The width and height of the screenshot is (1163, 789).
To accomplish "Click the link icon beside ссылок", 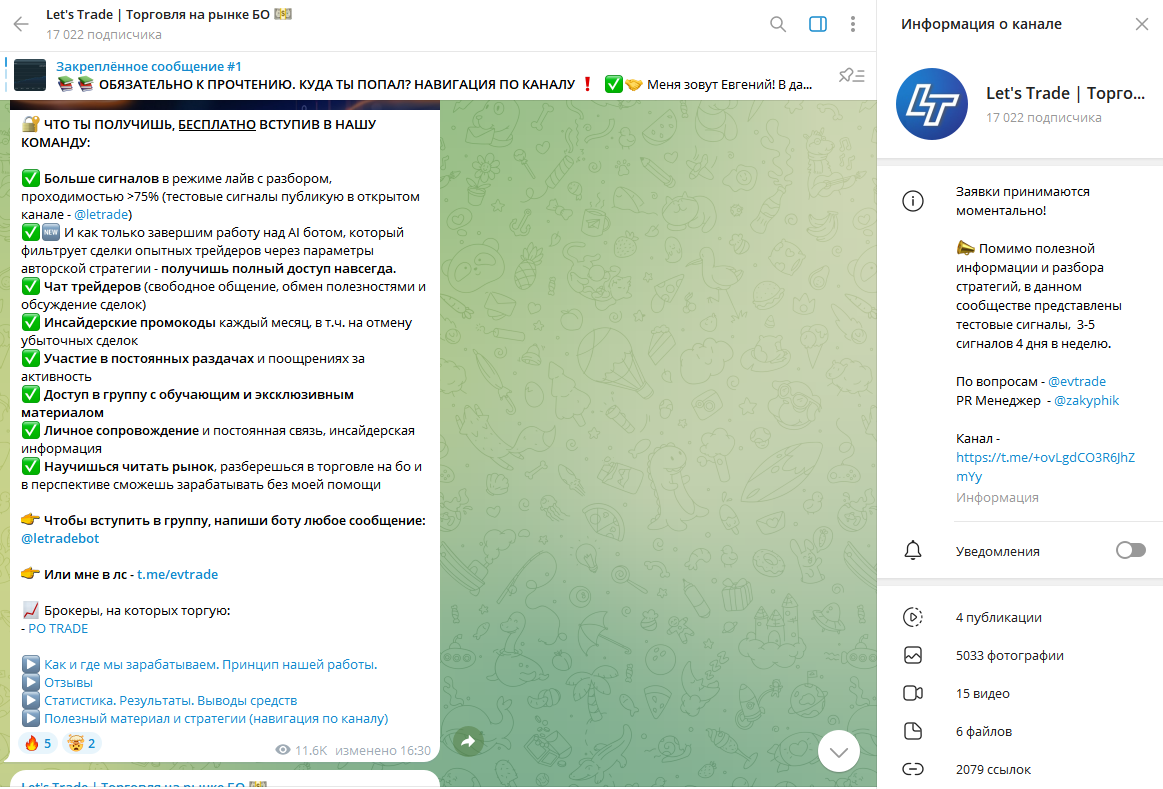I will point(913,769).
